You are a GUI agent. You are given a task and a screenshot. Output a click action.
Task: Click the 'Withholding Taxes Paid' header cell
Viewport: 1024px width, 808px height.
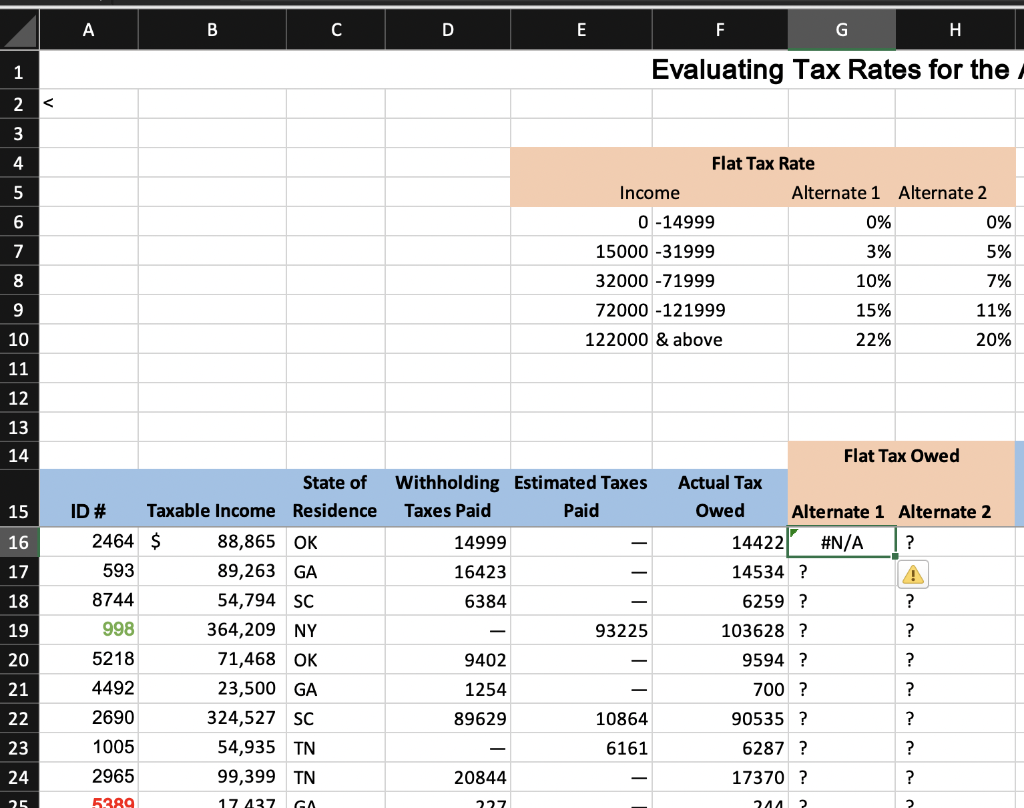click(x=448, y=498)
